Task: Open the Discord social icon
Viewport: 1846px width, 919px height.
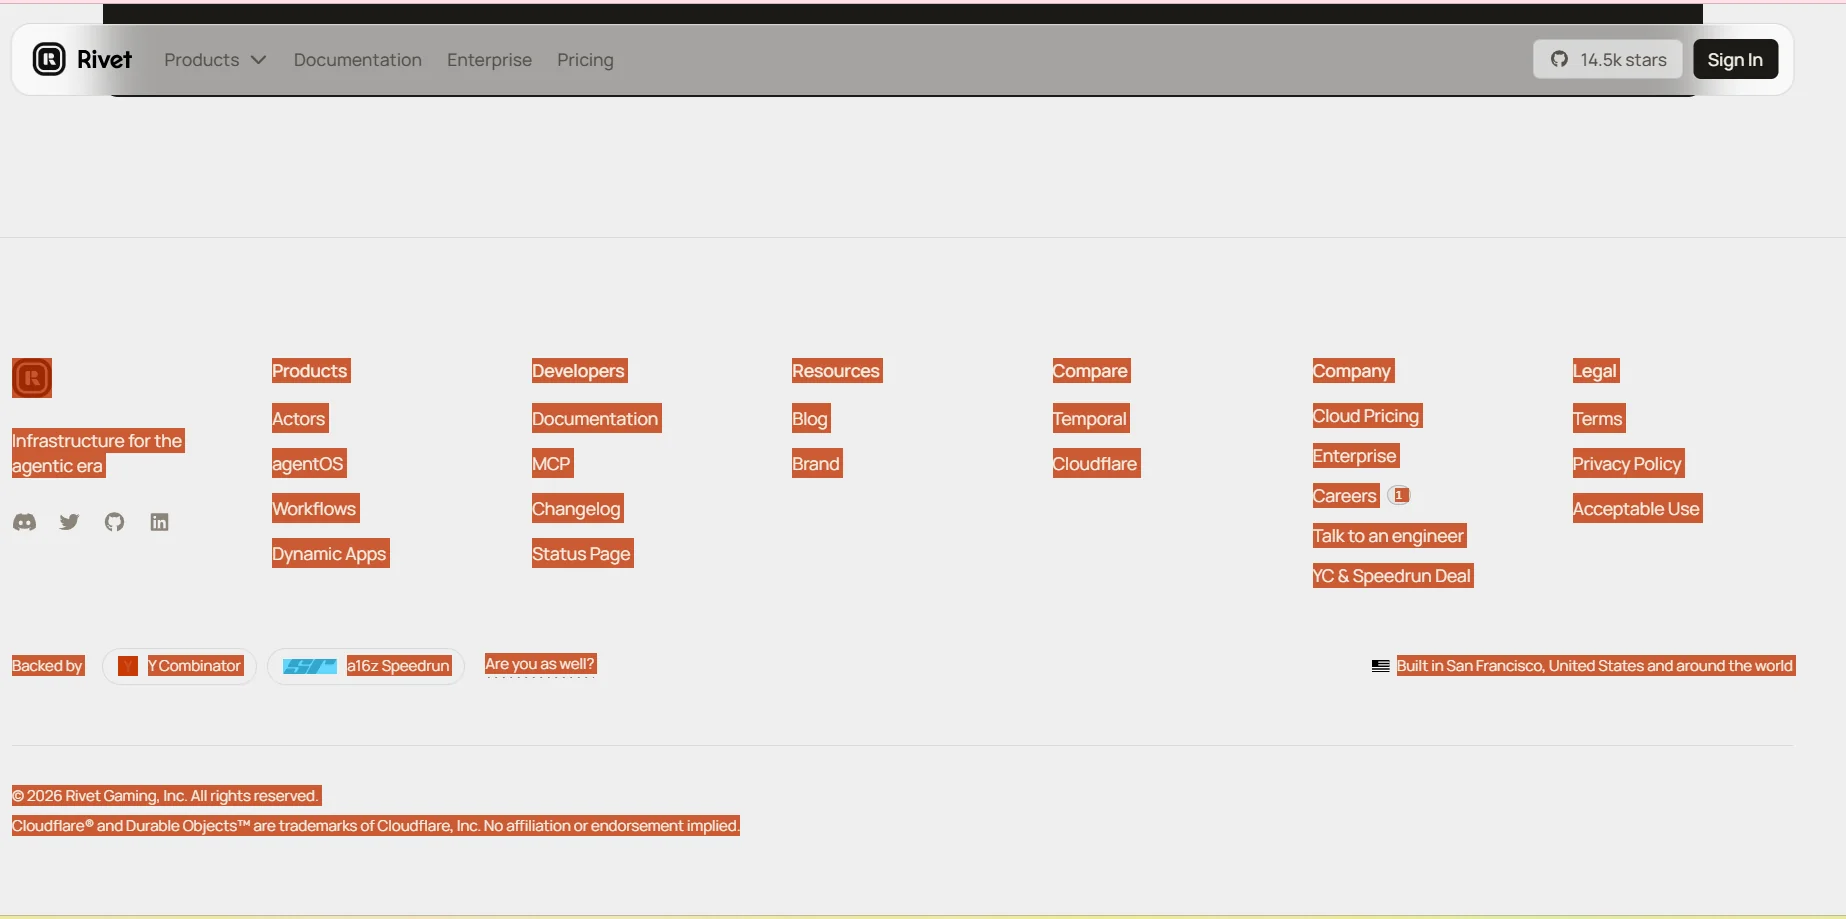Action: [24, 522]
